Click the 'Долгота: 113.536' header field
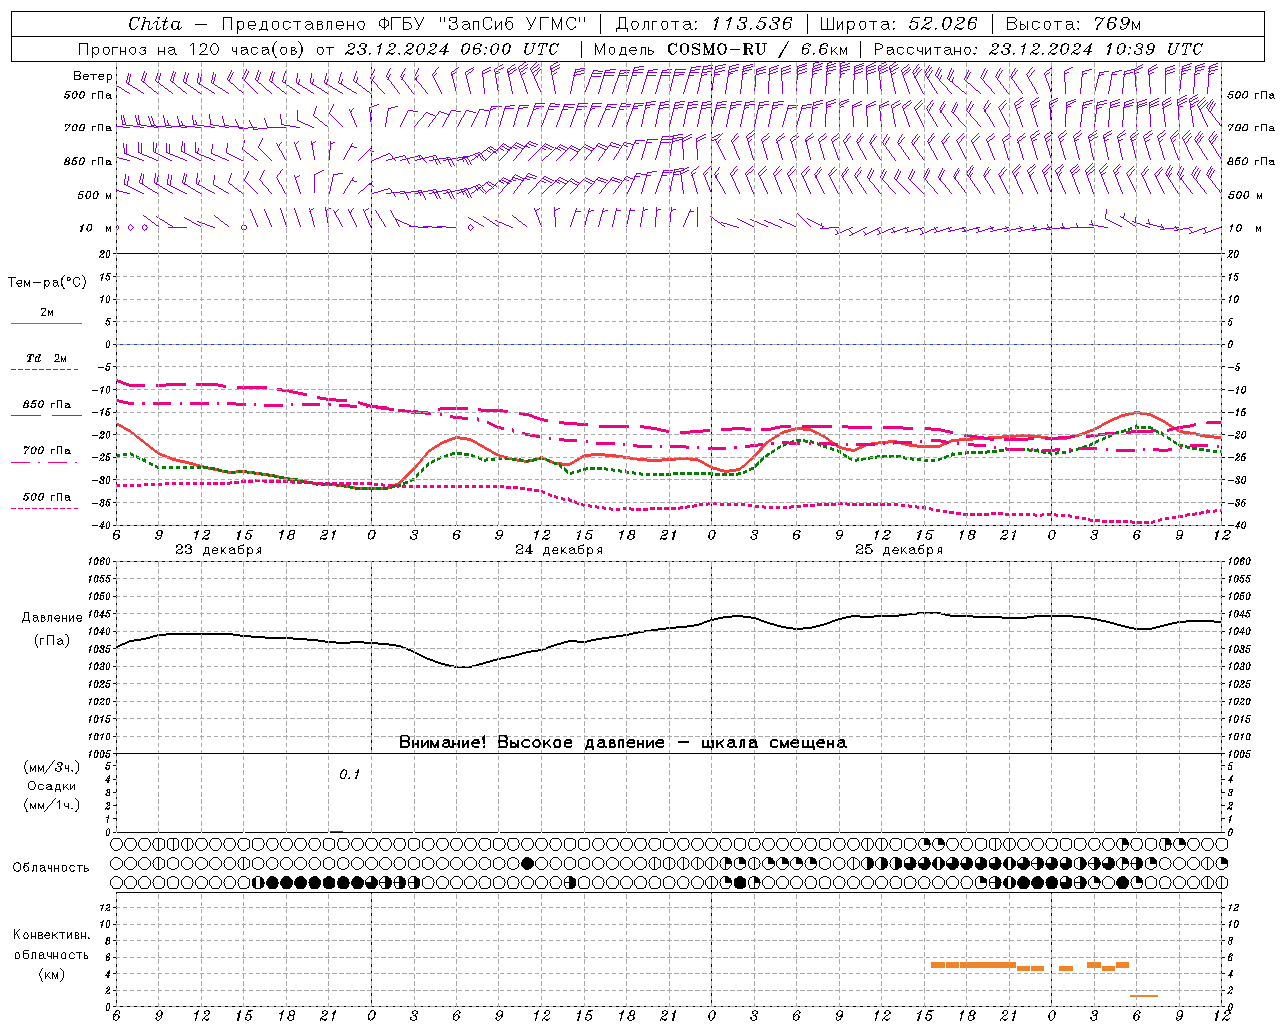1280x1024 pixels. tap(704, 24)
